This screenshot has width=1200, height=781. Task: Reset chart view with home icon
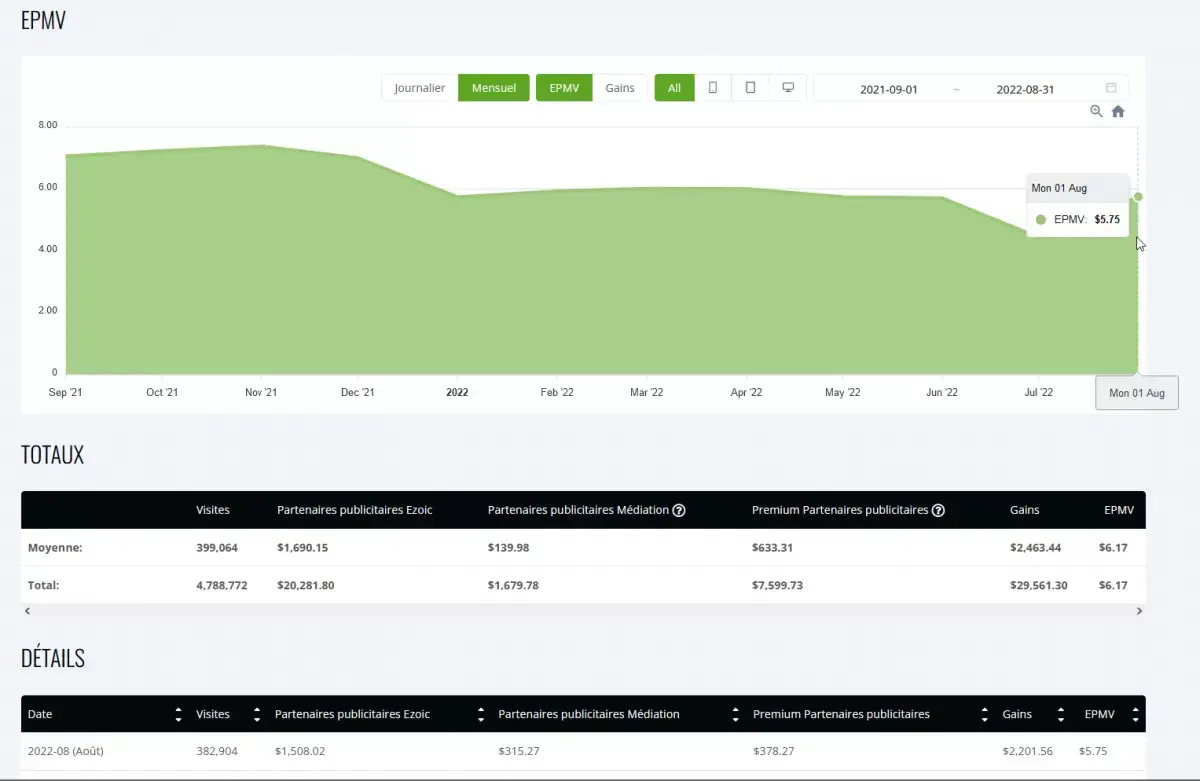point(1118,112)
